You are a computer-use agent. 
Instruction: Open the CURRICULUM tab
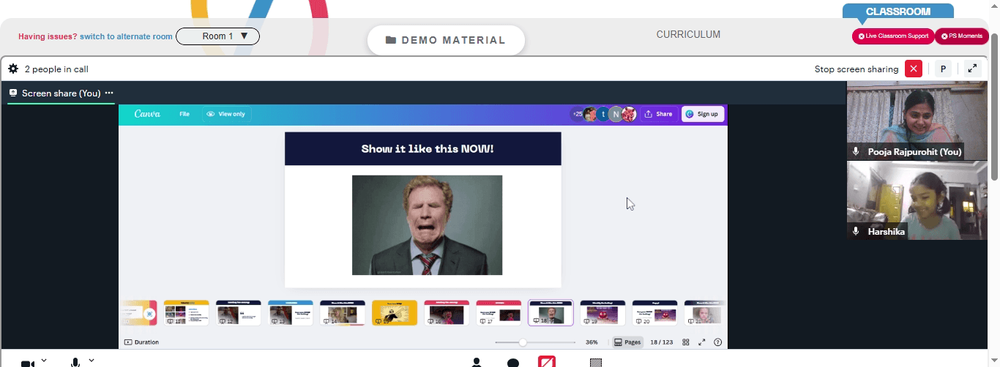coord(688,34)
